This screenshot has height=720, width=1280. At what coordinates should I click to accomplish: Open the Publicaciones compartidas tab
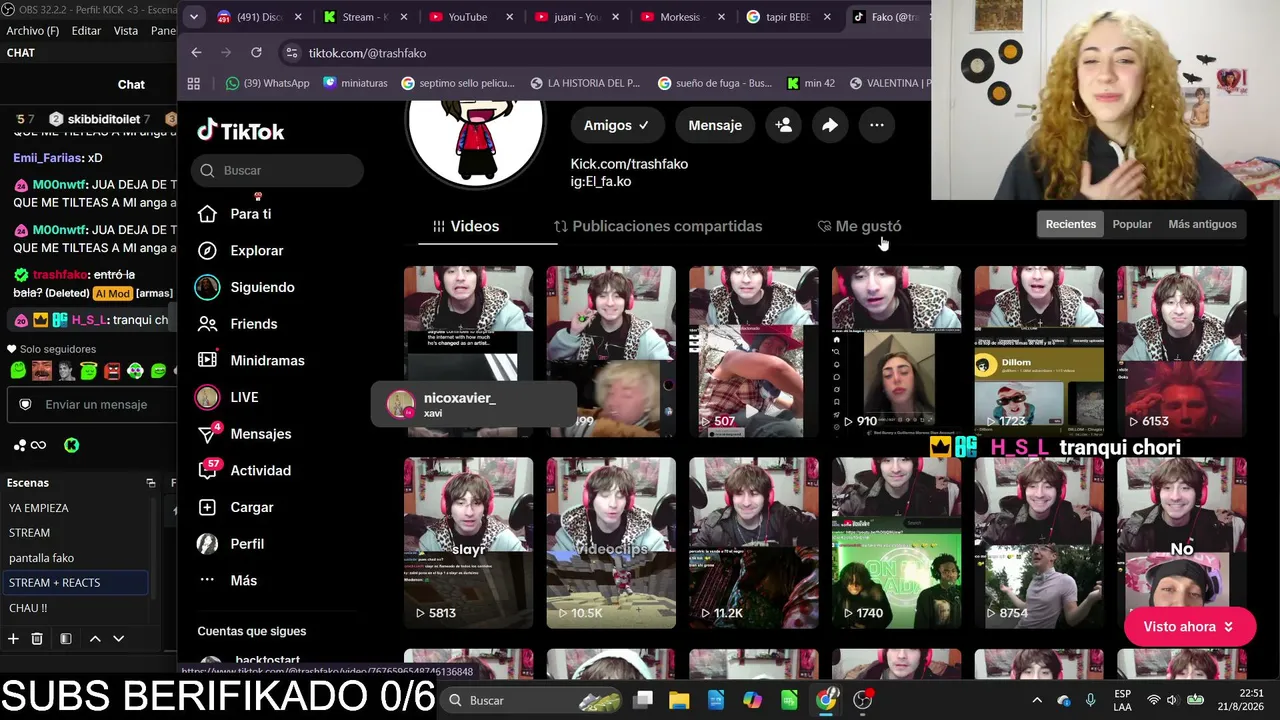tap(658, 226)
